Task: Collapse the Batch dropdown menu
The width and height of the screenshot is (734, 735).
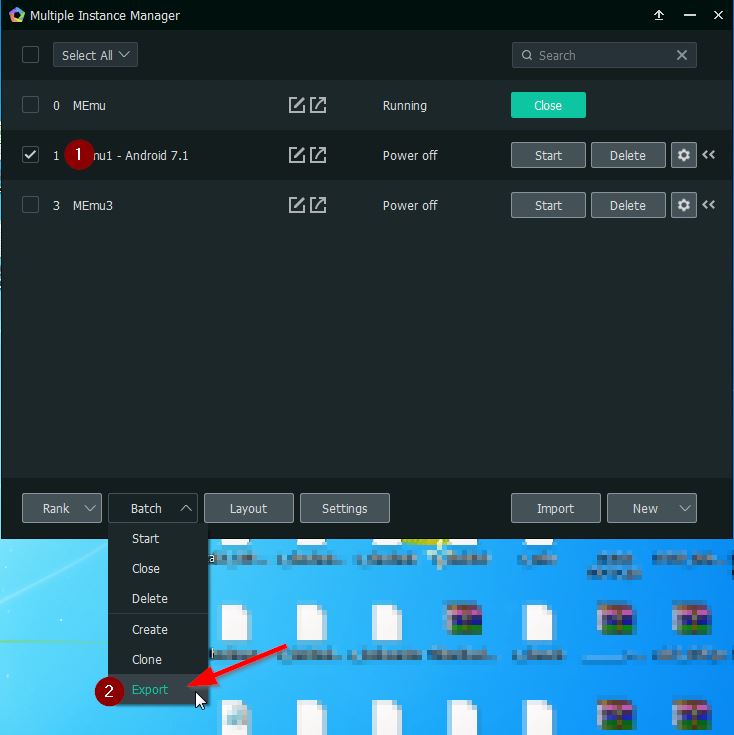Action: pos(153,508)
